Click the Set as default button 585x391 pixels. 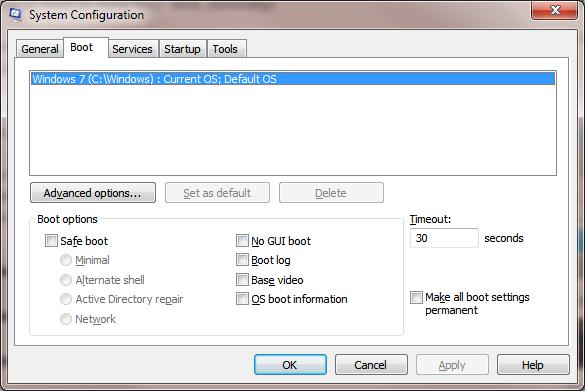click(x=217, y=193)
